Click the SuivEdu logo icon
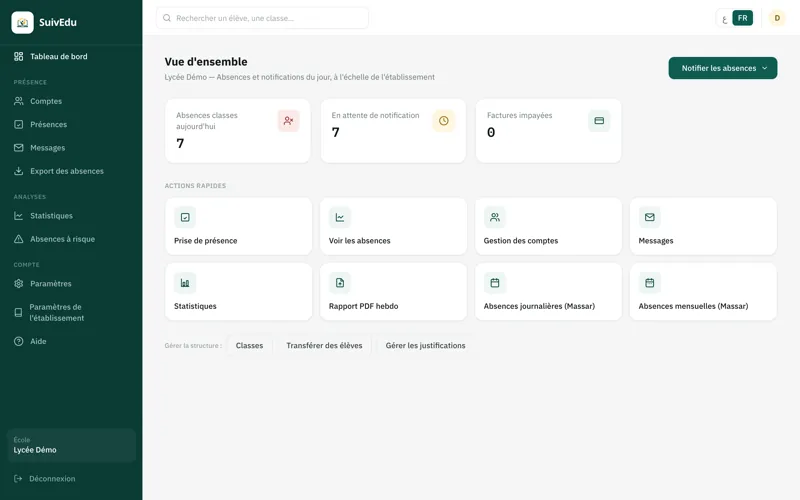This screenshot has width=800, height=500. coord(22,22)
